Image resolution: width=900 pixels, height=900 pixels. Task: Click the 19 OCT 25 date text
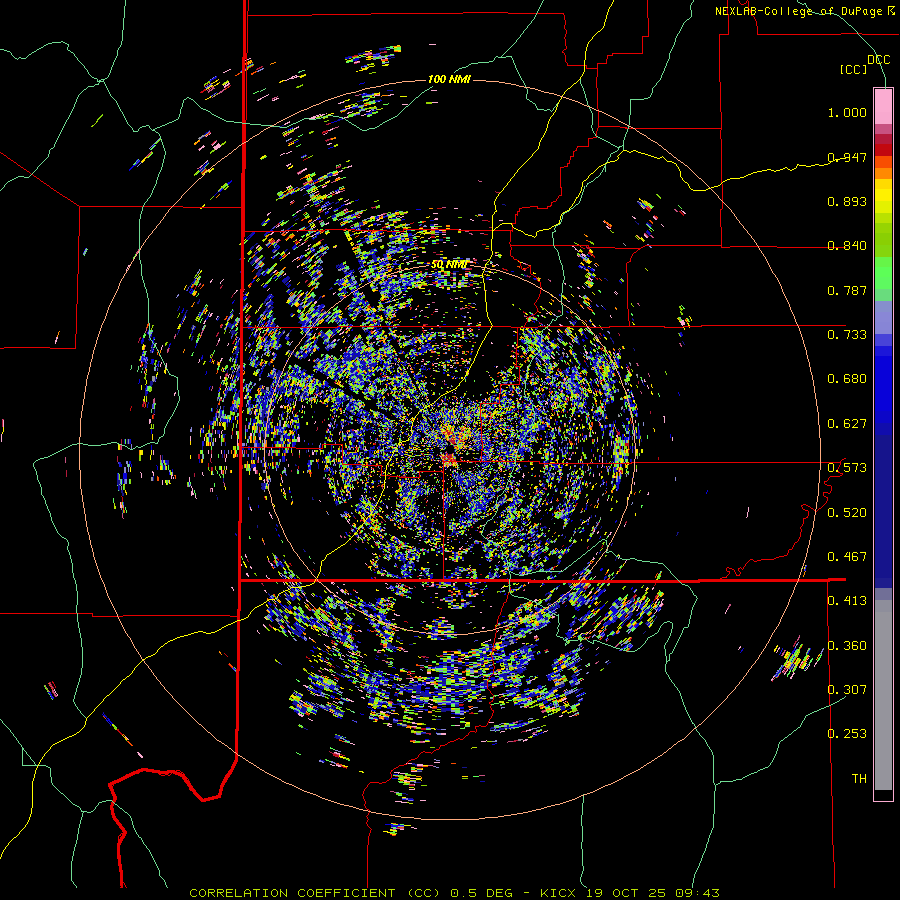point(626,893)
